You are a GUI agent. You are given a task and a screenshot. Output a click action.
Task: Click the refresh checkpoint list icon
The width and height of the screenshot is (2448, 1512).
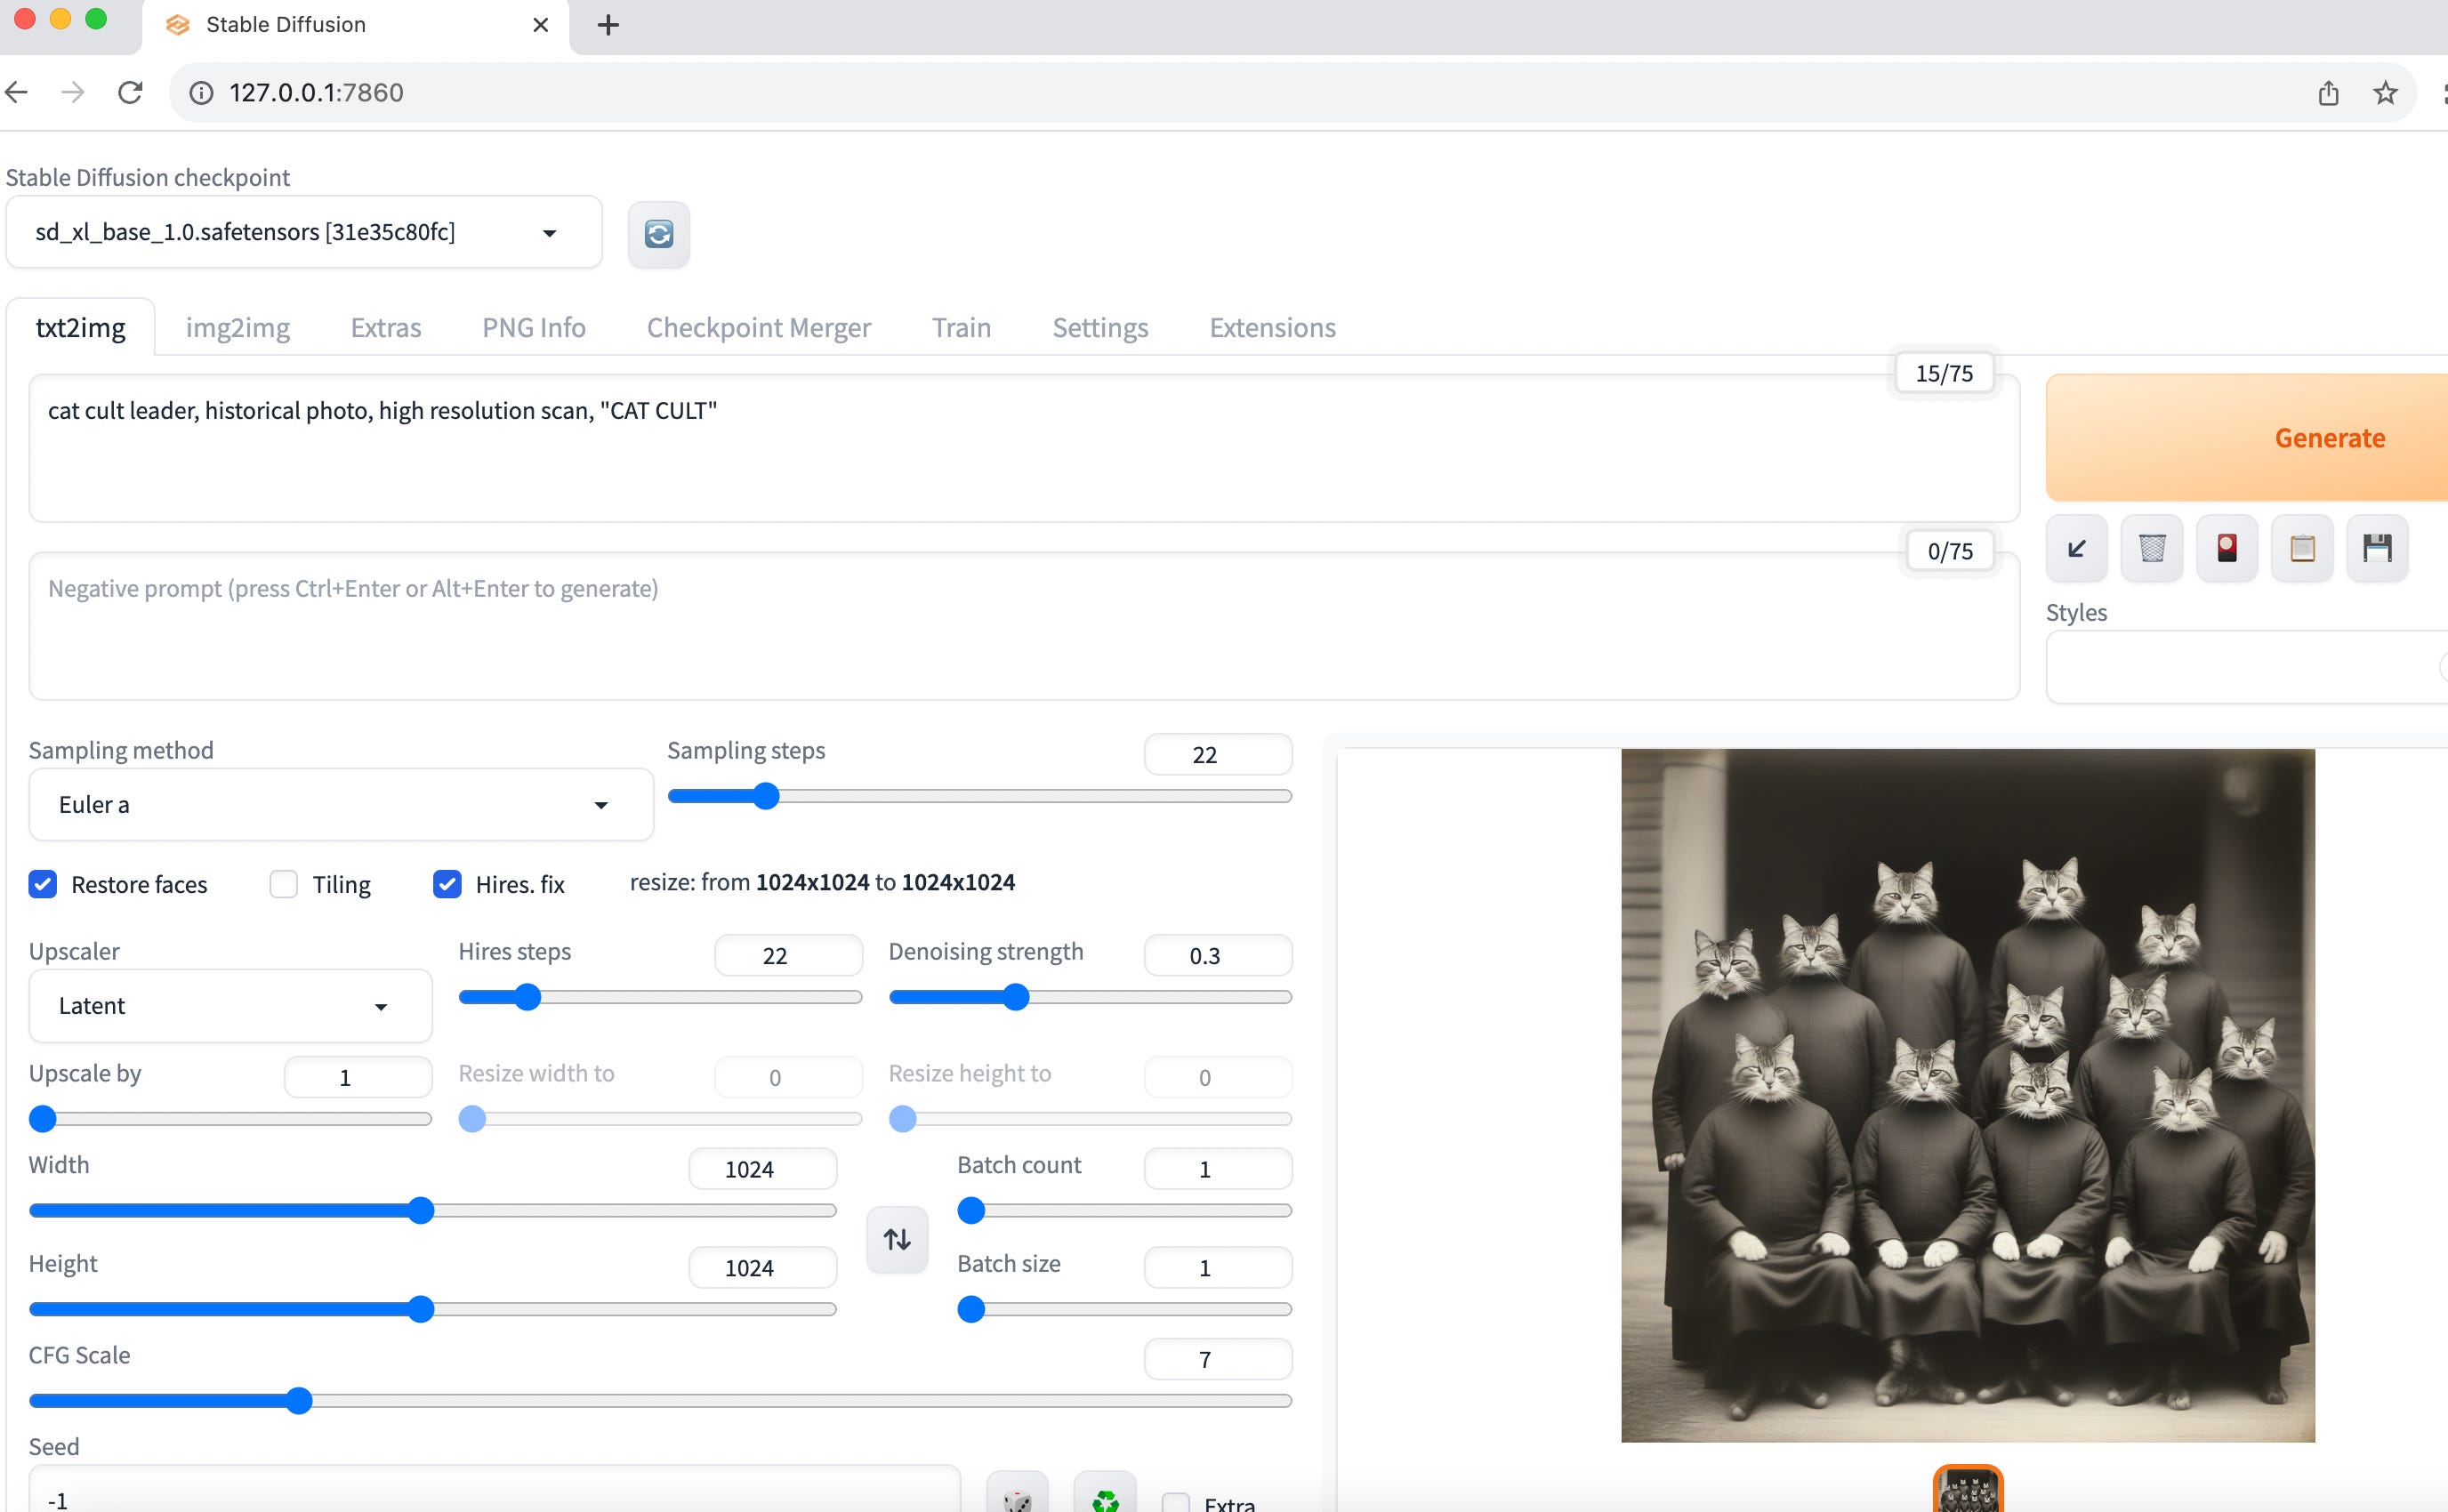coord(658,234)
